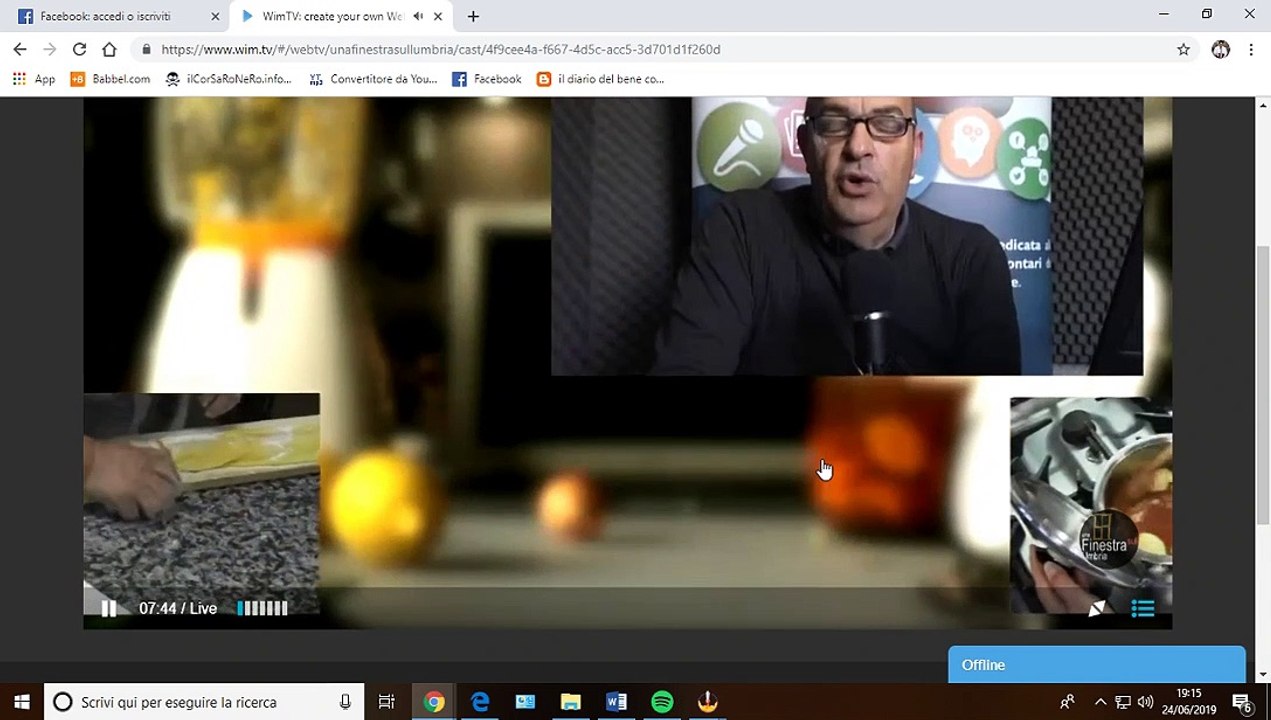
Task: Go back to the previous page
Action: pos(20,49)
